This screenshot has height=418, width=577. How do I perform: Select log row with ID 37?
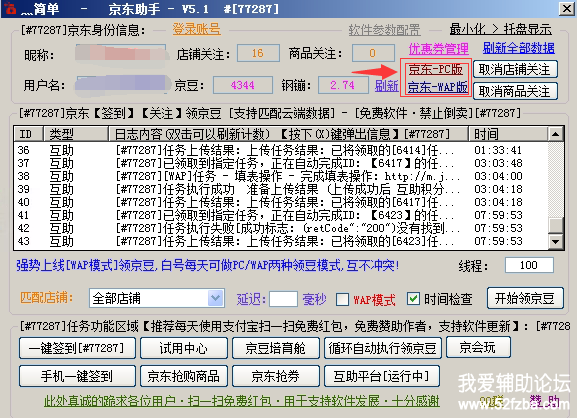coord(280,163)
